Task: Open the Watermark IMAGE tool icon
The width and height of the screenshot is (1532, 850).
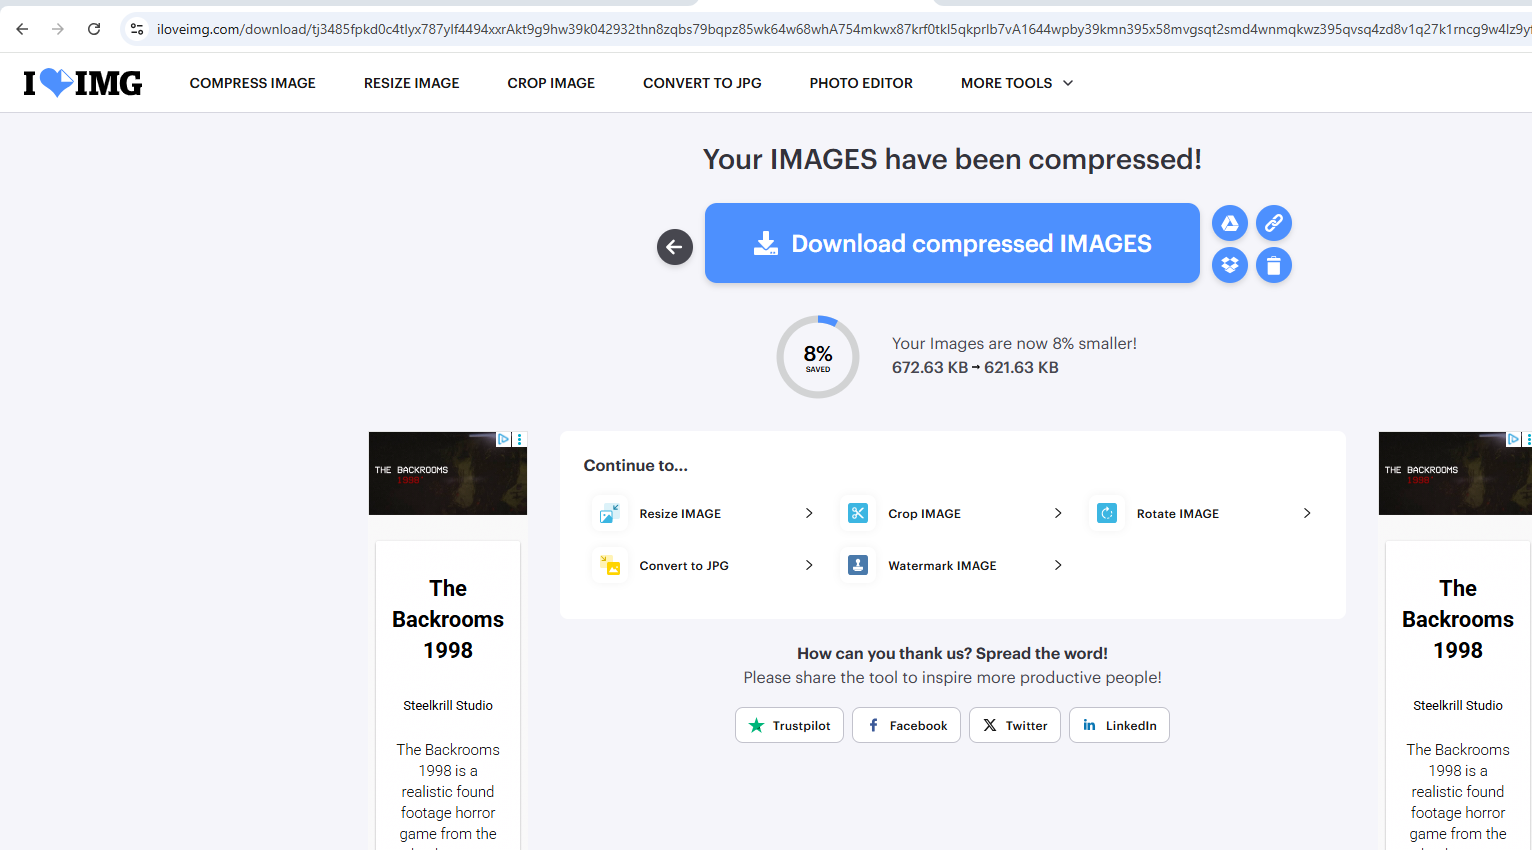Action: coord(858,564)
